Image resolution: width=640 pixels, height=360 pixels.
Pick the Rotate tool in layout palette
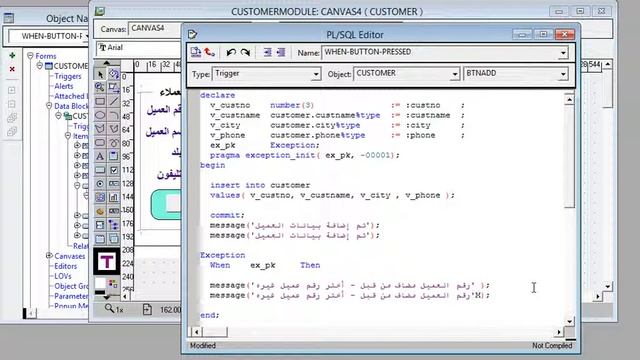pyautogui.click(x=113, y=74)
